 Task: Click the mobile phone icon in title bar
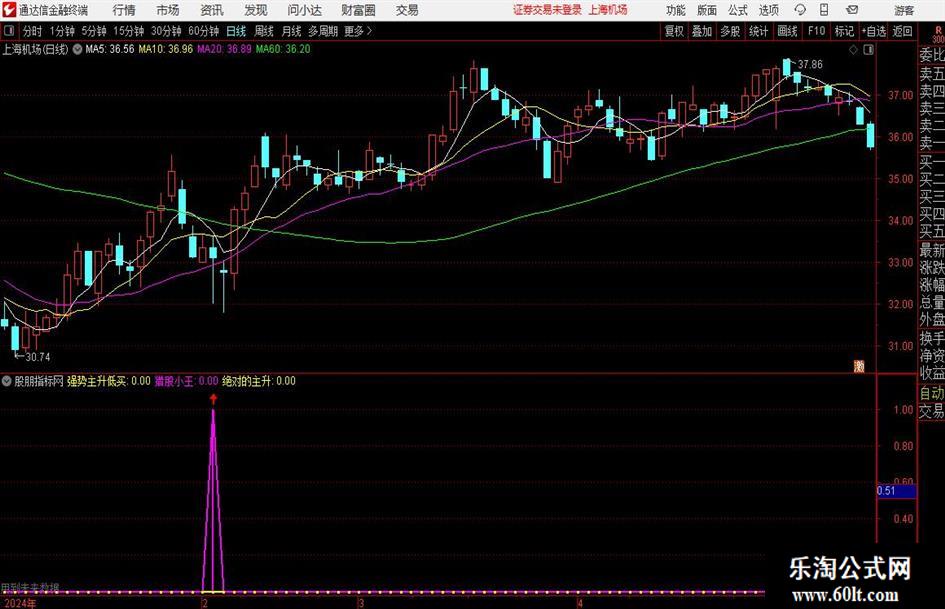[x=824, y=10]
